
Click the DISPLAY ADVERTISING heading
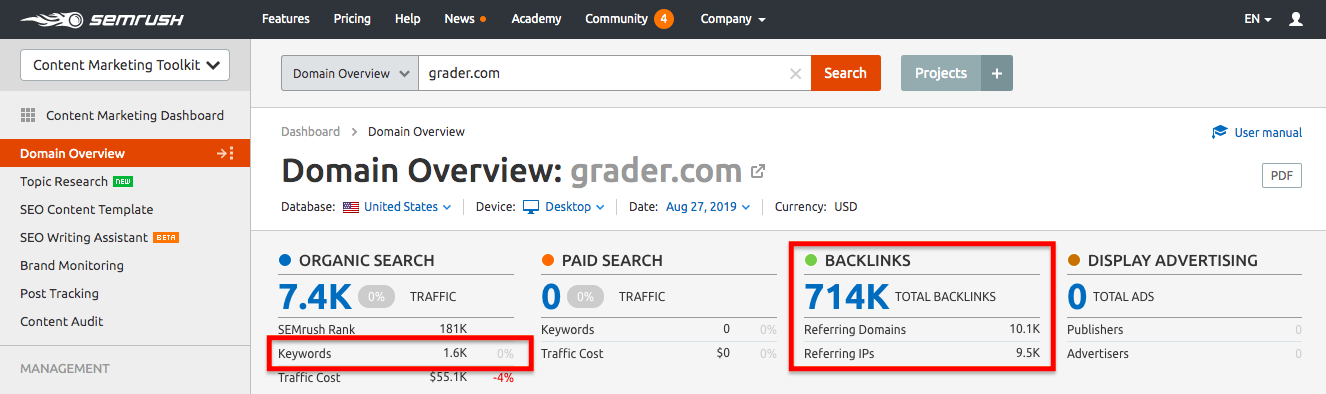(x=1173, y=260)
